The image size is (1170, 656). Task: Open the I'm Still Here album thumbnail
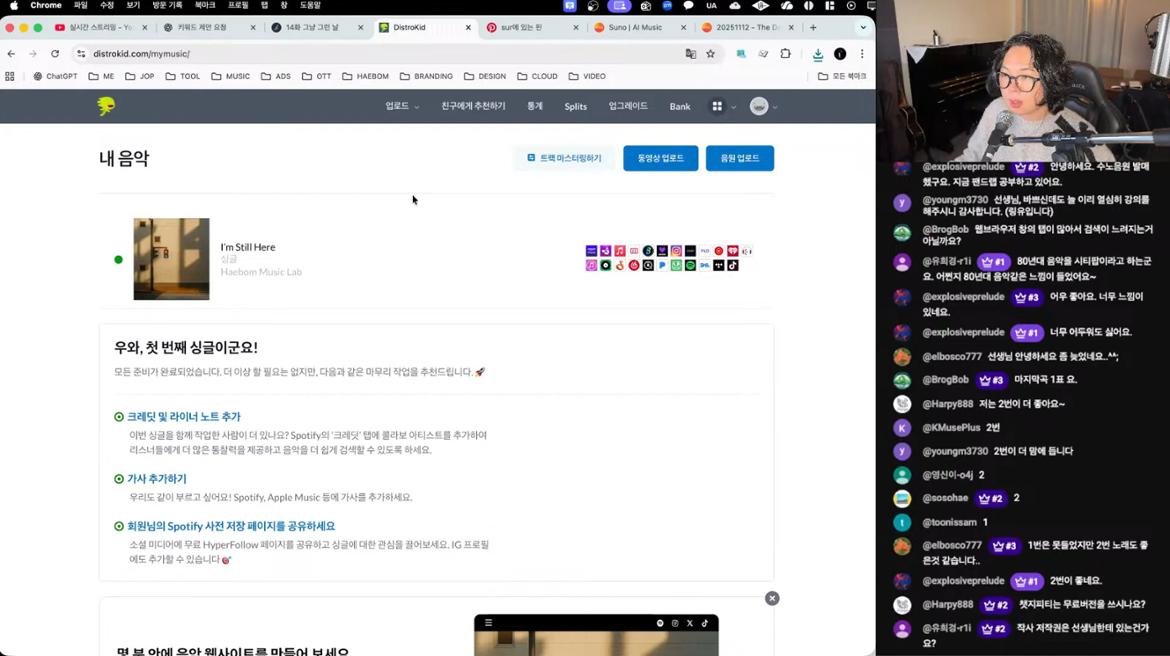click(x=171, y=259)
